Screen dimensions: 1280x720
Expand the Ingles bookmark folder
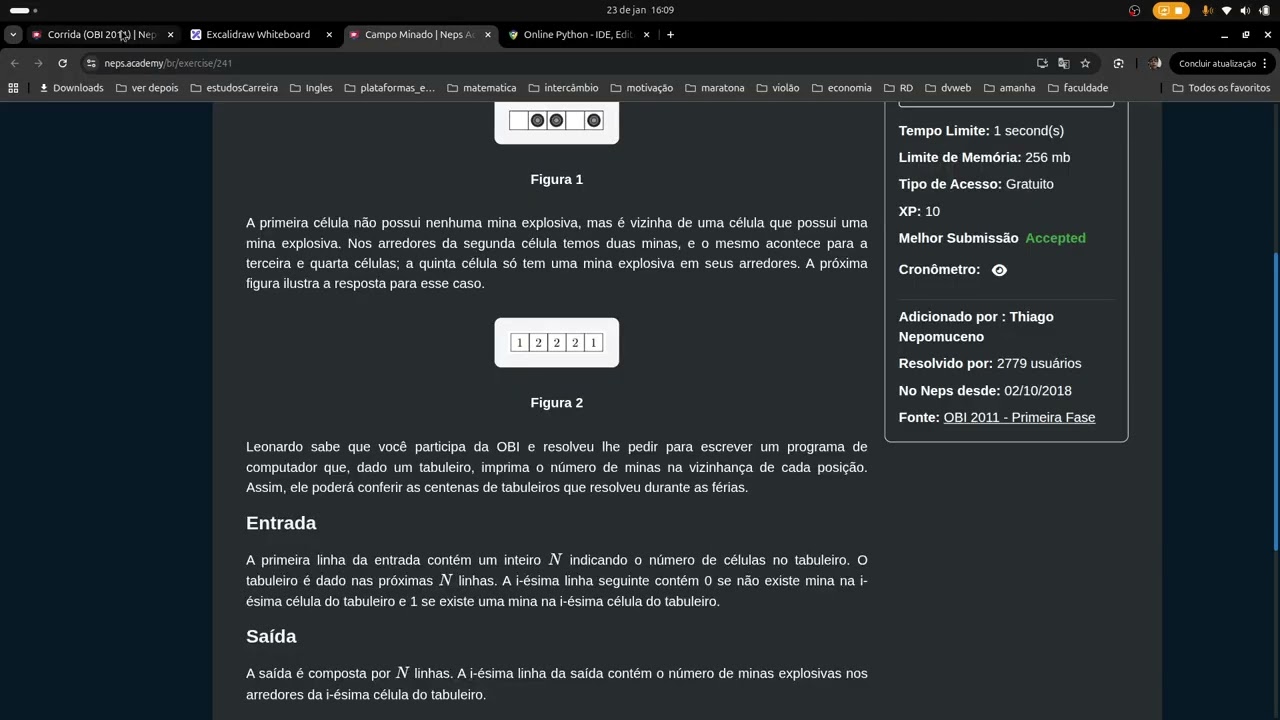pyautogui.click(x=311, y=88)
